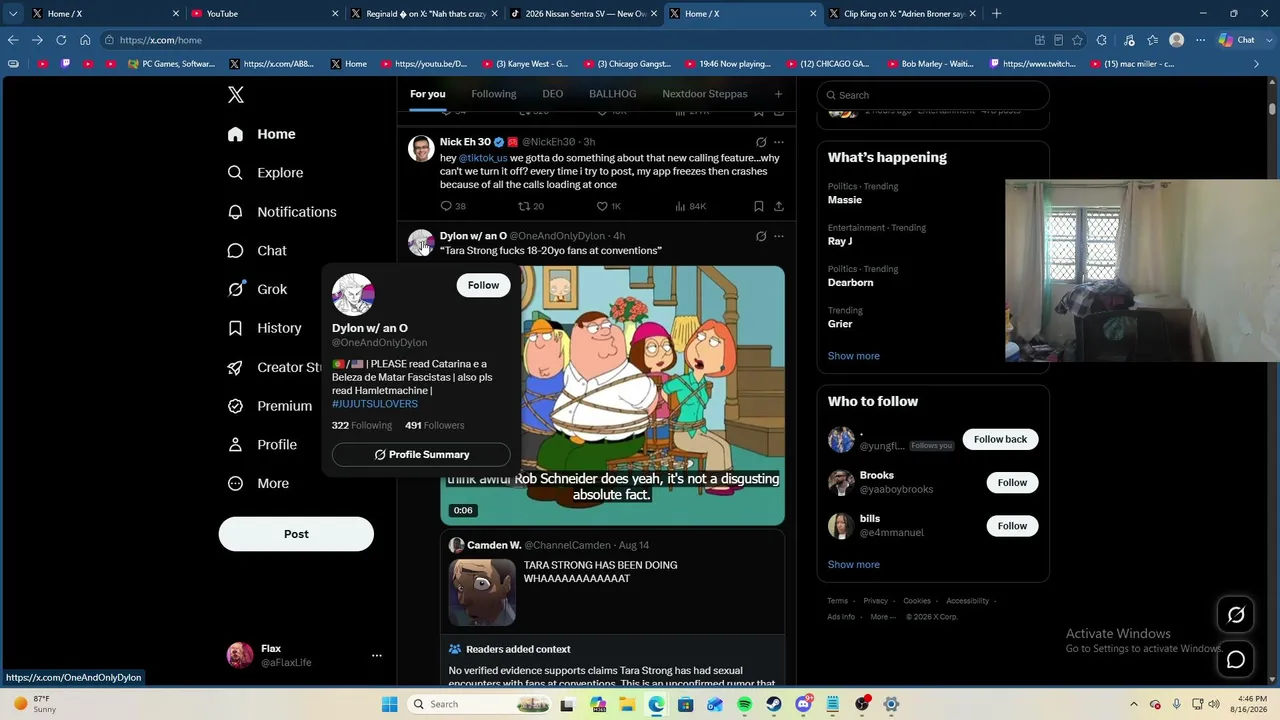The height and width of the screenshot is (720, 1280).
Task: Open more options on Nick Eh 30's post
Action: [x=779, y=142]
